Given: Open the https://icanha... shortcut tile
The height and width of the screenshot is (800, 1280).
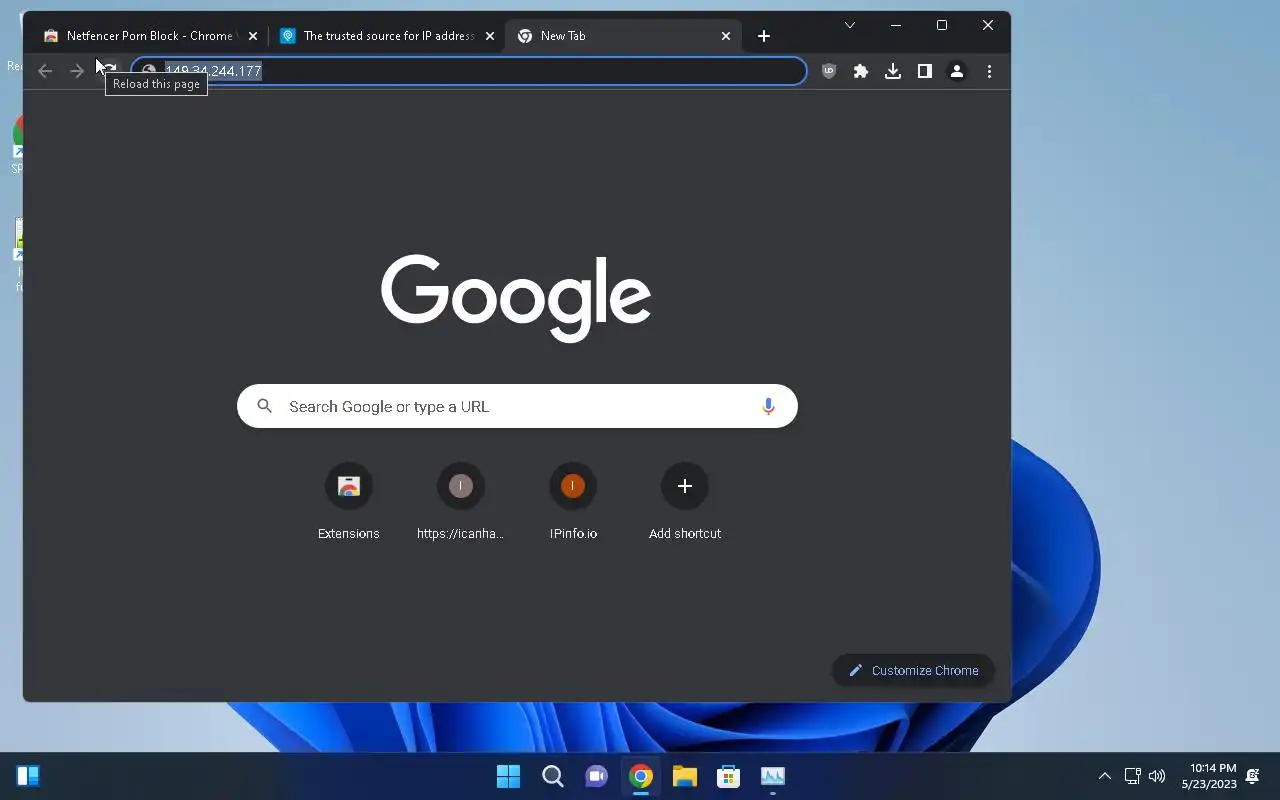Looking at the screenshot, I should pyautogui.click(x=461, y=501).
